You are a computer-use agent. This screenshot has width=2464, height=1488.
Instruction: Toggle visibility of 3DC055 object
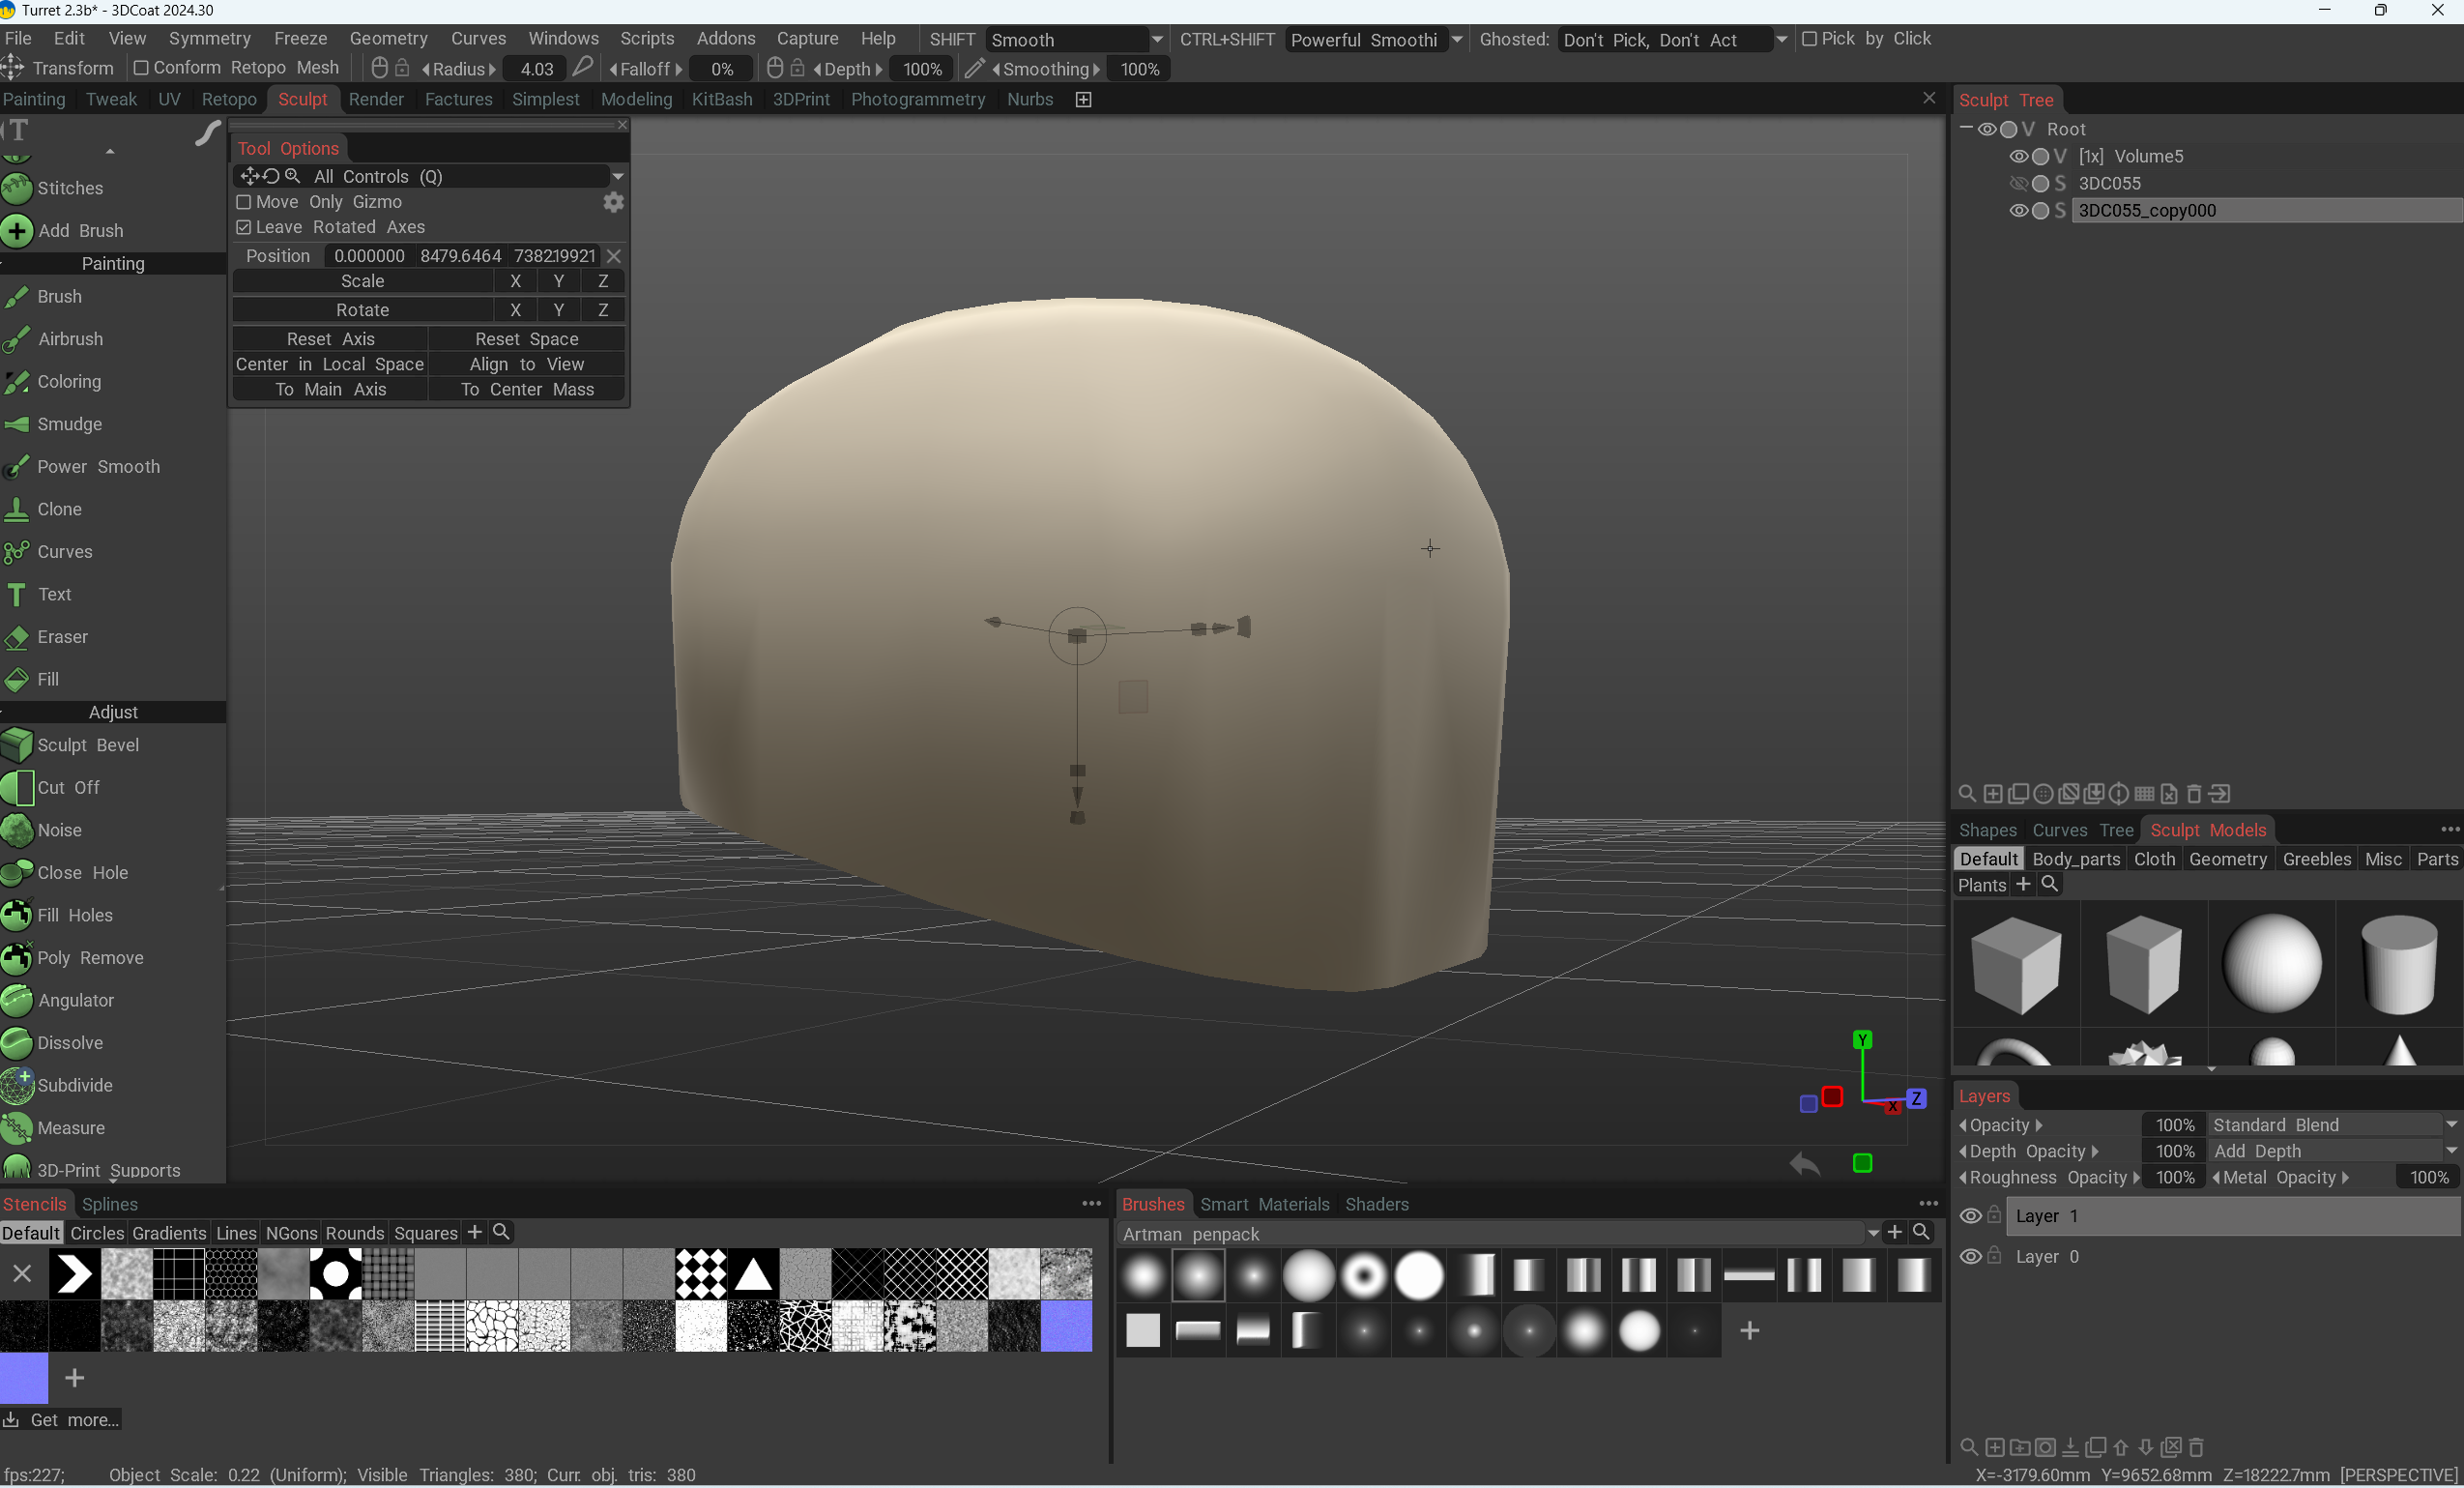click(2018, 184)
